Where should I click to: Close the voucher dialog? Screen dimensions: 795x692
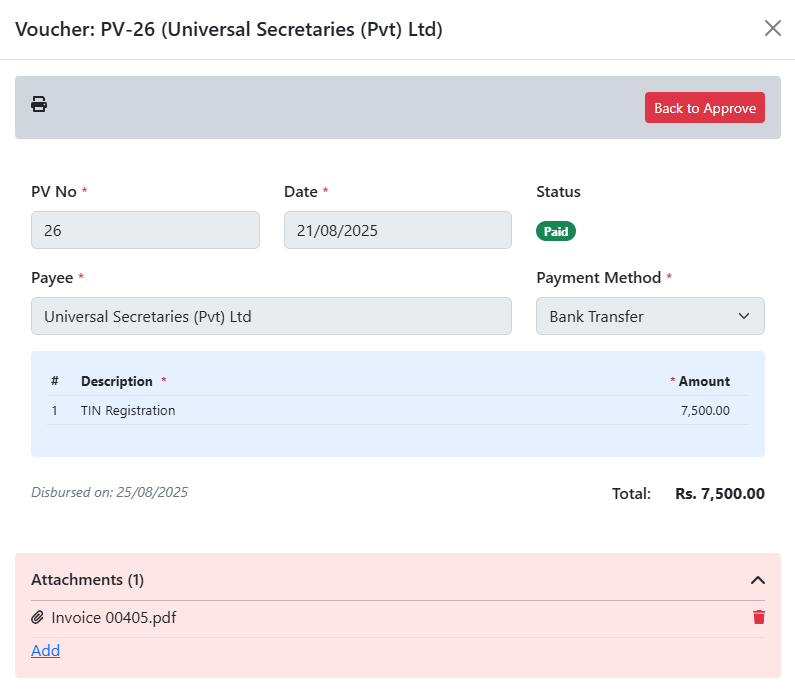pyautogui.click(x=772, y=28)
